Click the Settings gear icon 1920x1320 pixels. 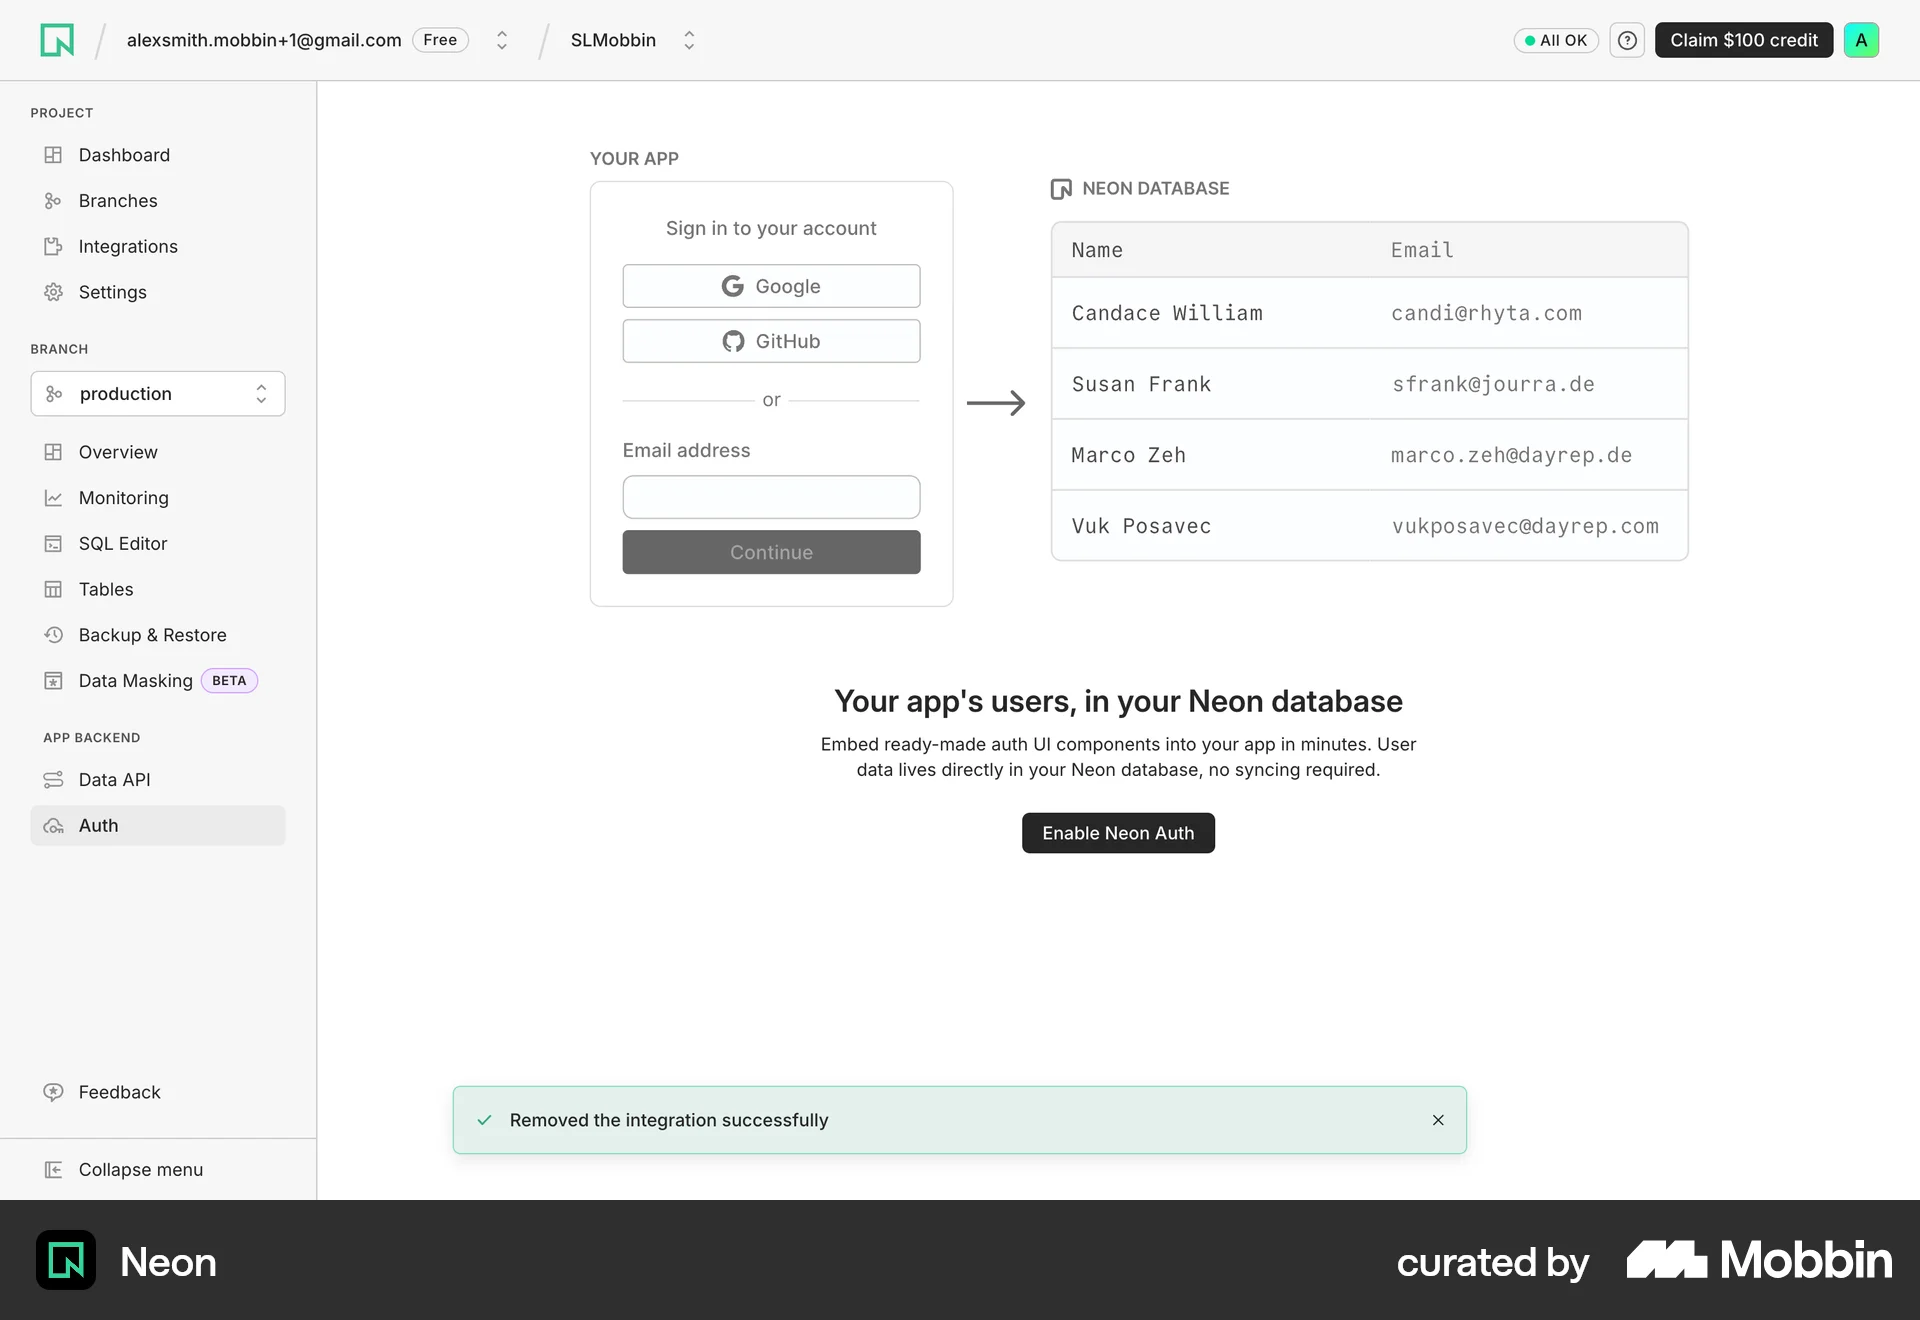coord(53,292)
